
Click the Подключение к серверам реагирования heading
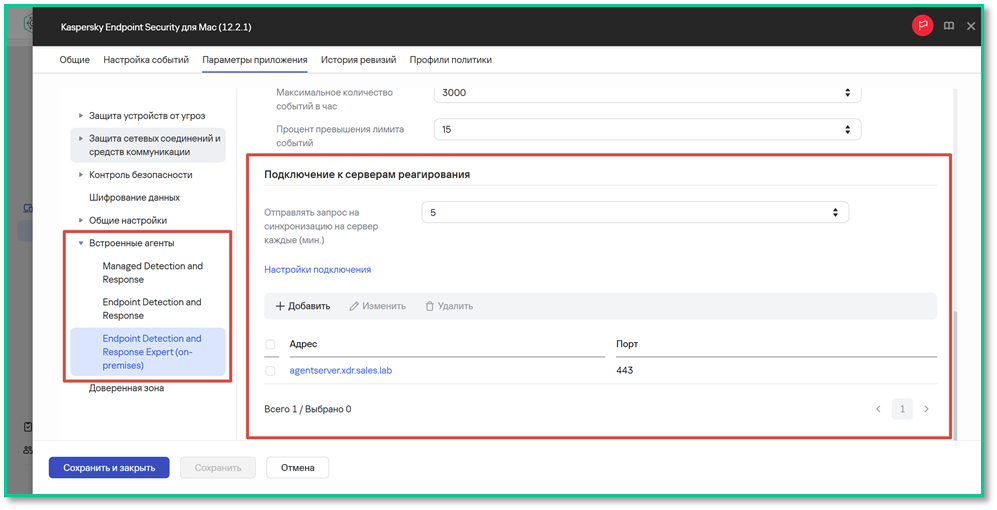[x=367, y=174]
